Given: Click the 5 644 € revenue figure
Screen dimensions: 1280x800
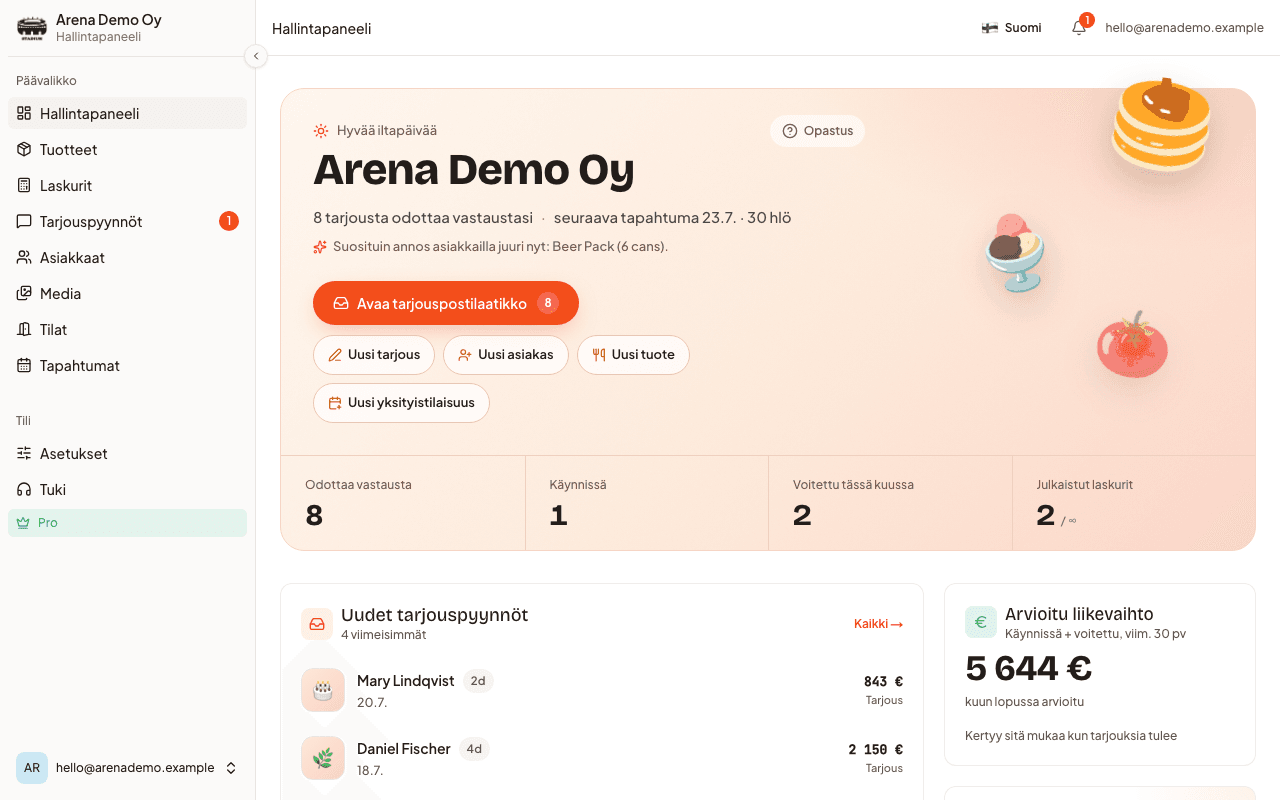Looking at the screenshot, I should 1028,668.
